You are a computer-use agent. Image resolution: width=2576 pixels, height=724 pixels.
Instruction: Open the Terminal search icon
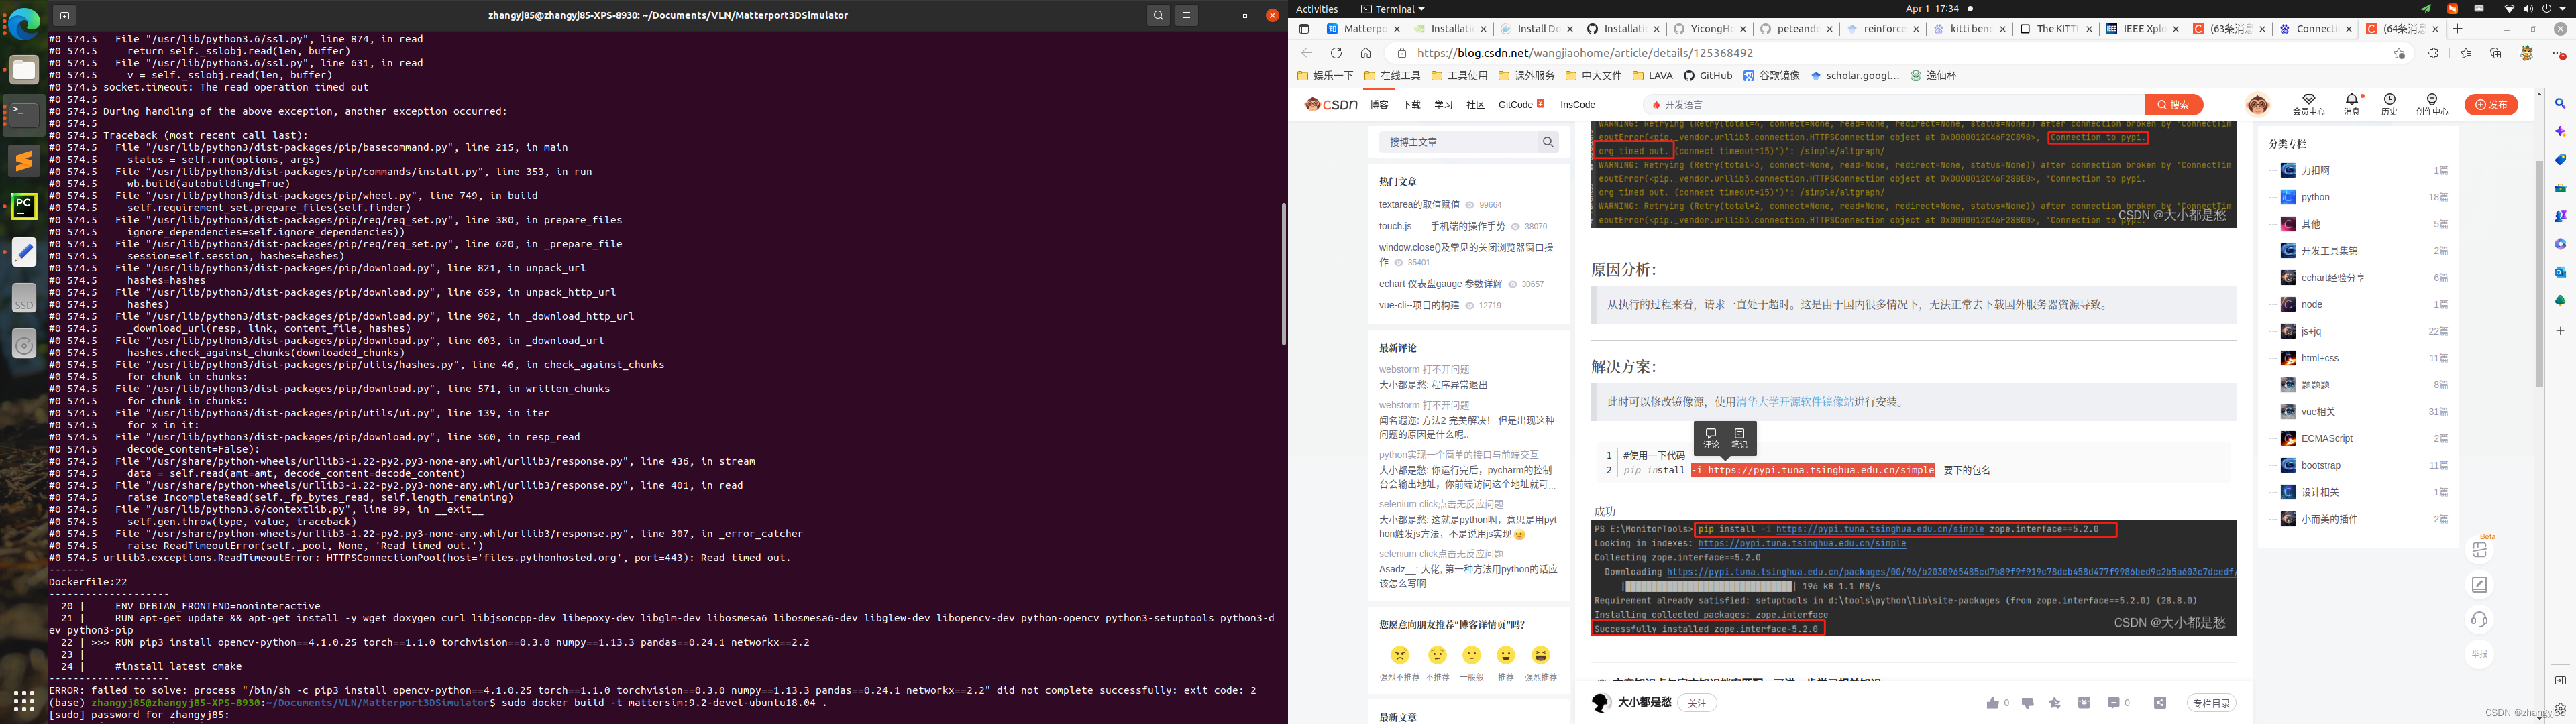[x=1158, y=15]
